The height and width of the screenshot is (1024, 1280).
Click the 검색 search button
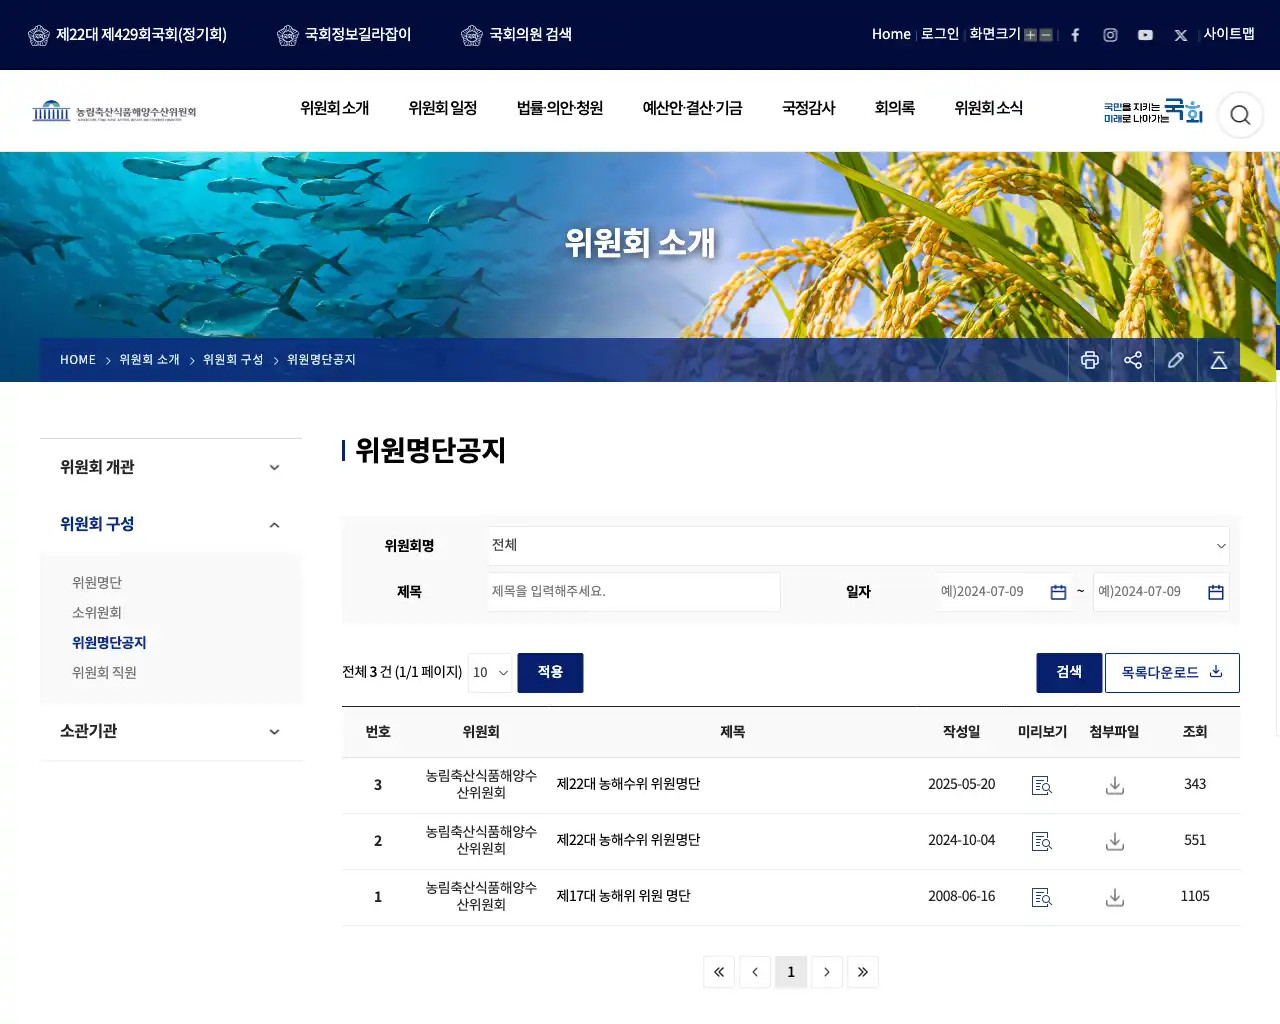coord(1069,673)
